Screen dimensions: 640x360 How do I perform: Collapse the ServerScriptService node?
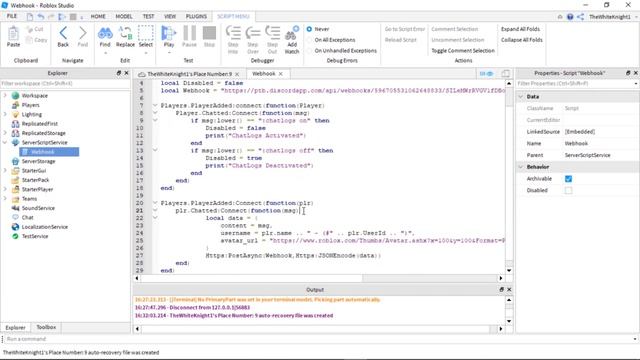tap(5, 142)
